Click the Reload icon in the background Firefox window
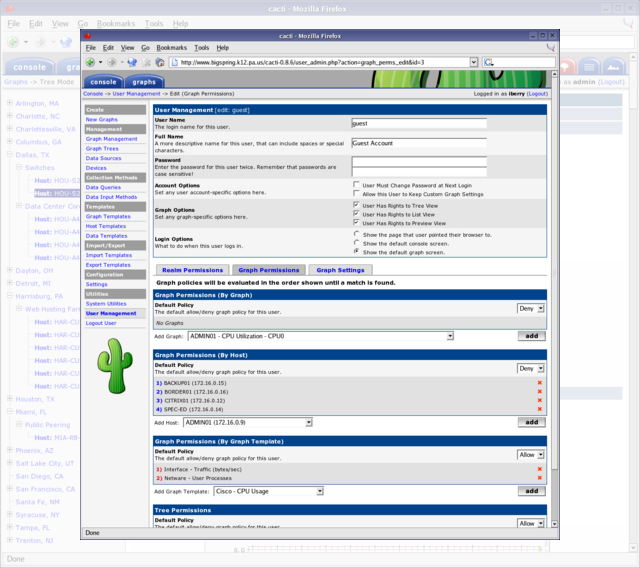The image size is (640, 568). pyautogui.click(x=66, y=42)
